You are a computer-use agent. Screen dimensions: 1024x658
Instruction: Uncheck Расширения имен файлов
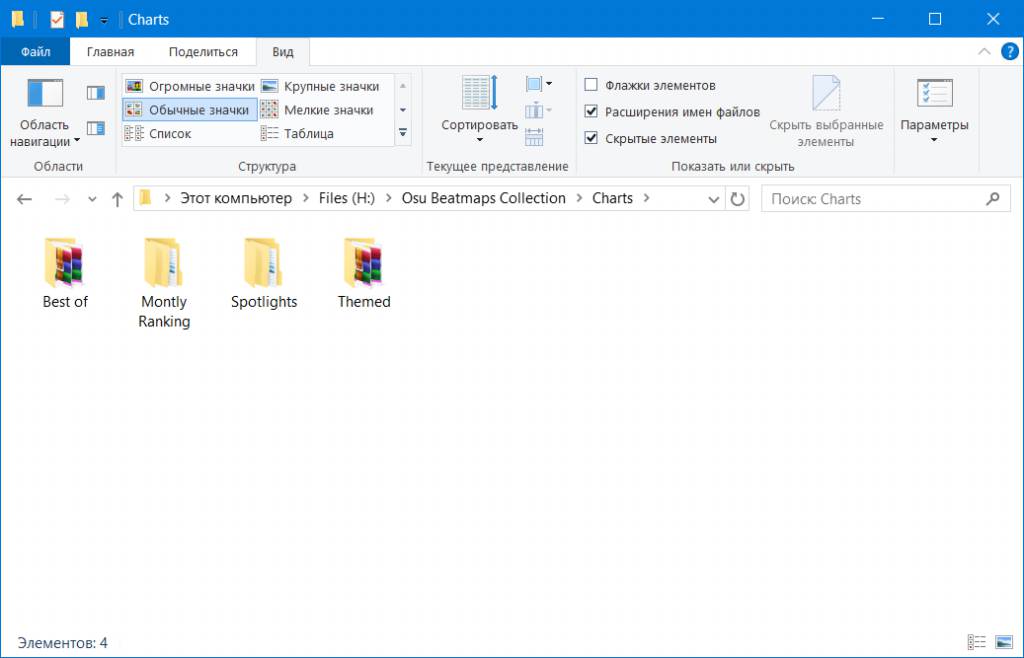coord(591,112)
